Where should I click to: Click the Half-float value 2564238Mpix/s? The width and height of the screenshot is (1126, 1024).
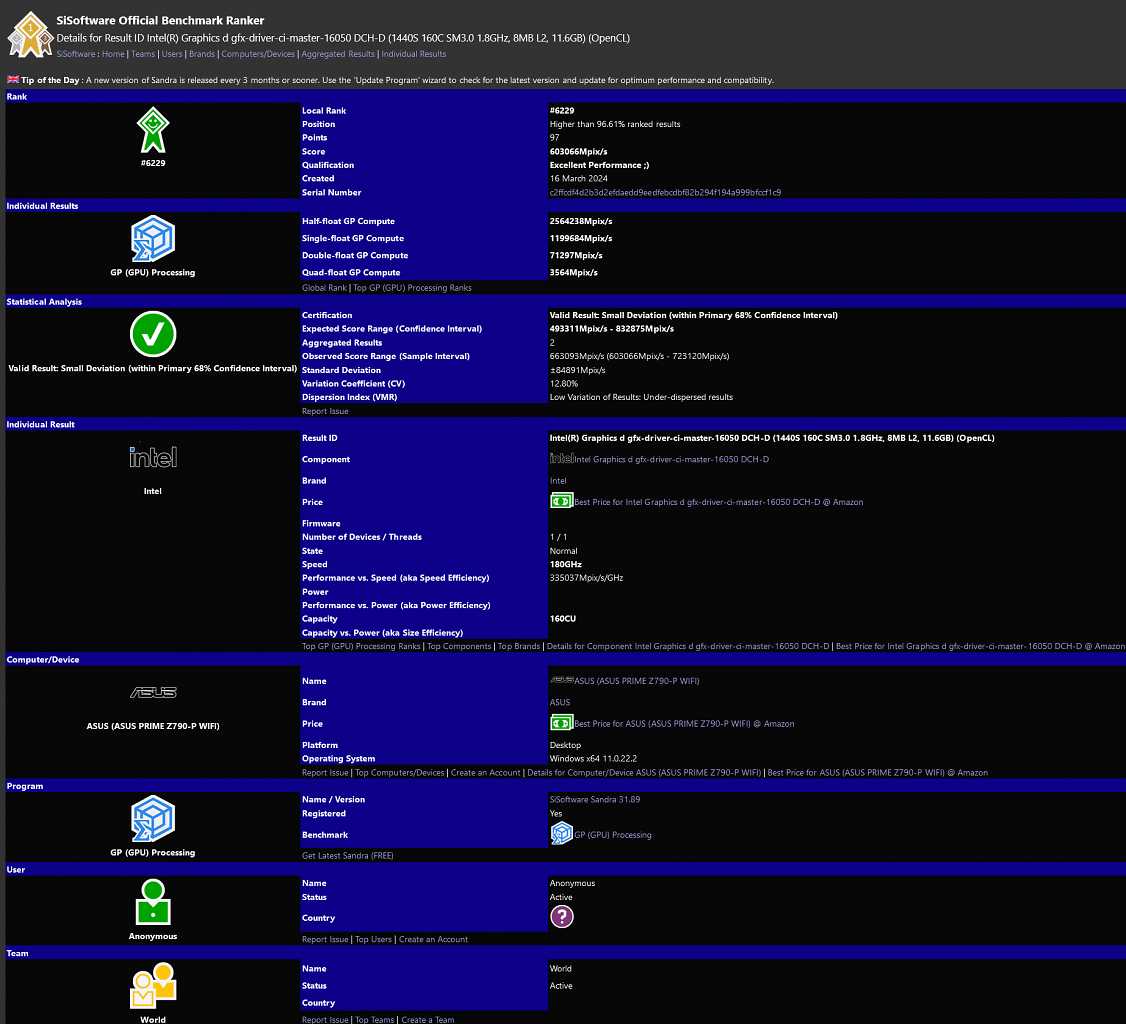click(581, 221)
